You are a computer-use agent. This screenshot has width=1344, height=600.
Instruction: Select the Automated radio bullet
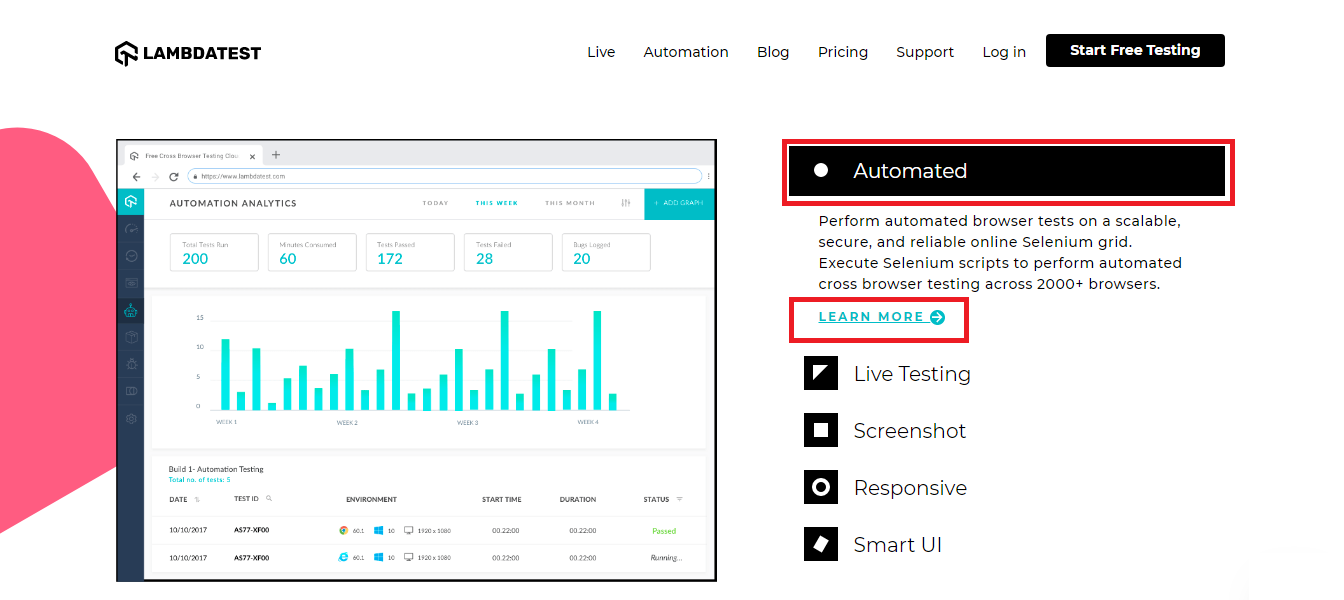point(822,169)
